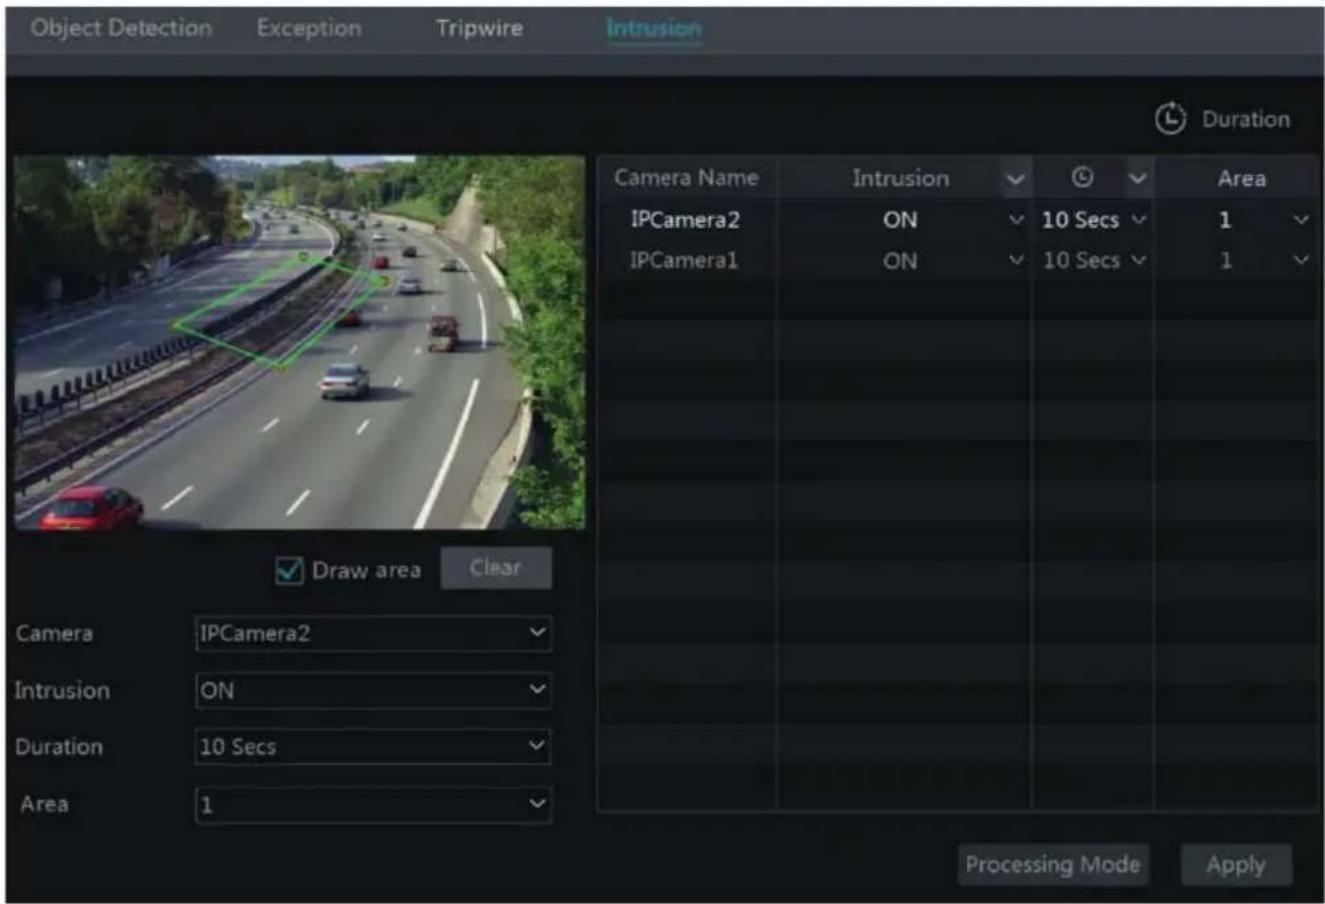Open the Duration combo box showing 10 Secs
The image size is (1325, 904).
(x=373, y=746)
